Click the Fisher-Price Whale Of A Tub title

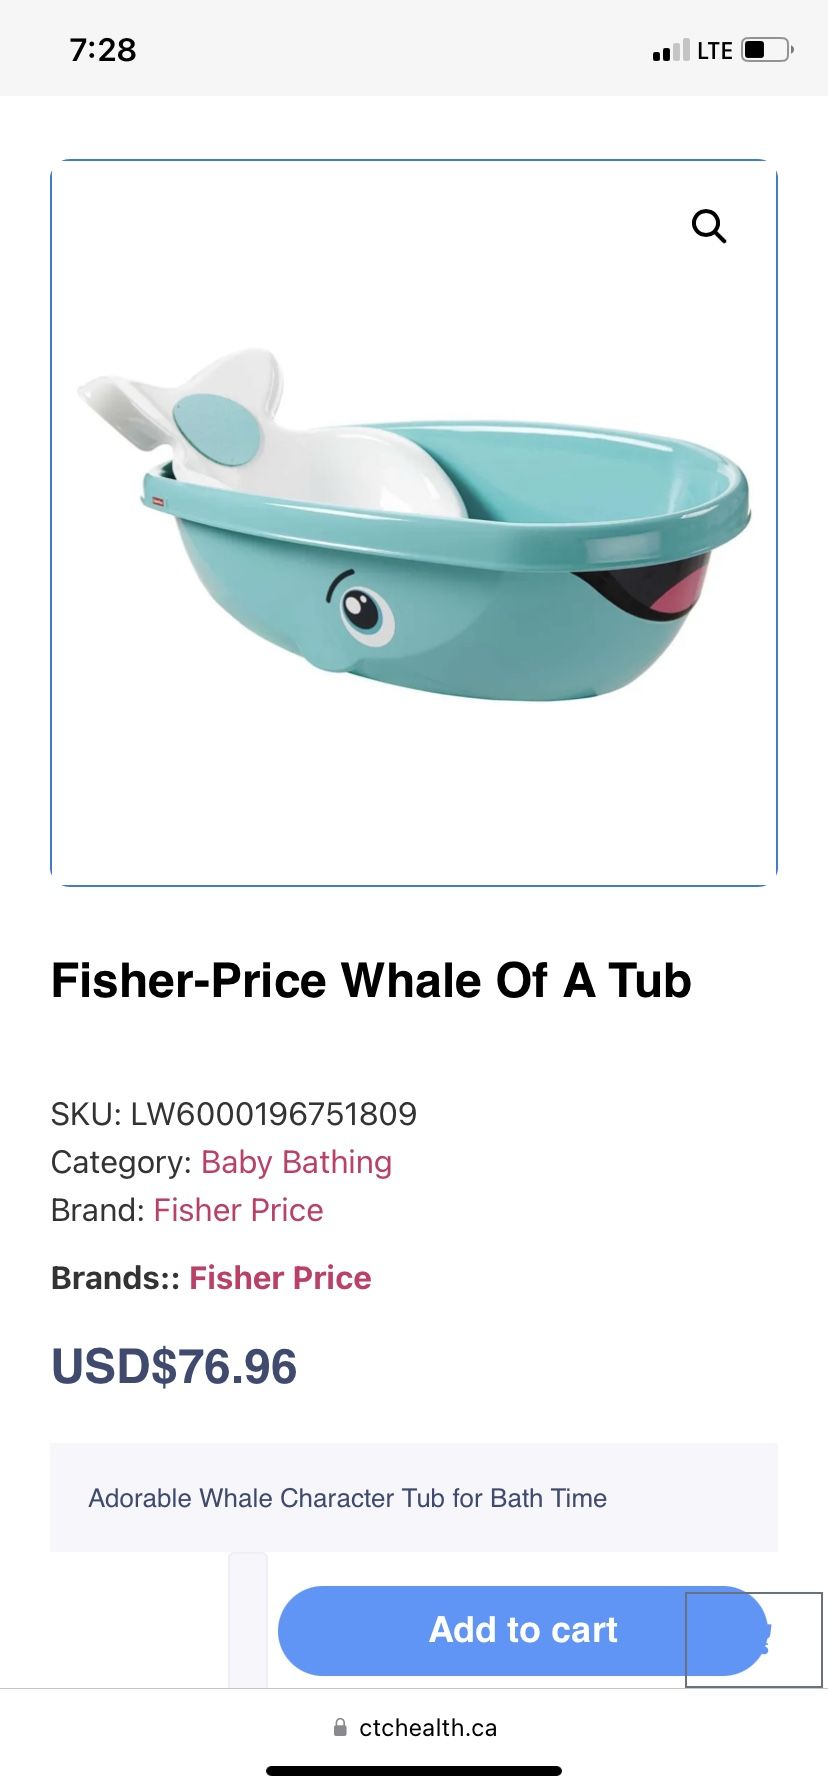[x=371, y=980]
